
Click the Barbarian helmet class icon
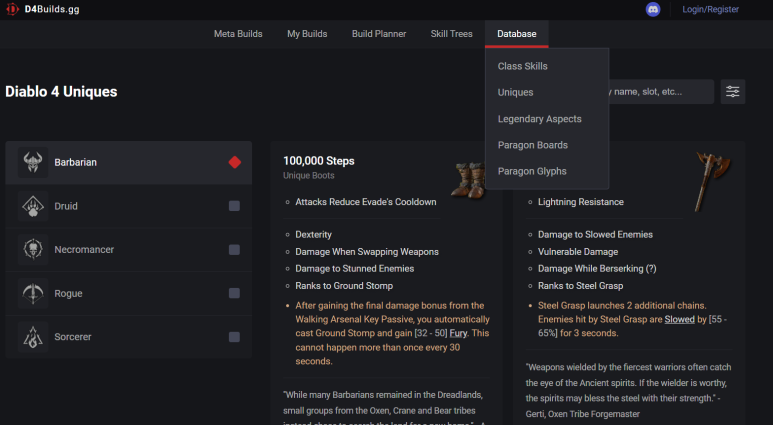[33, 162]
